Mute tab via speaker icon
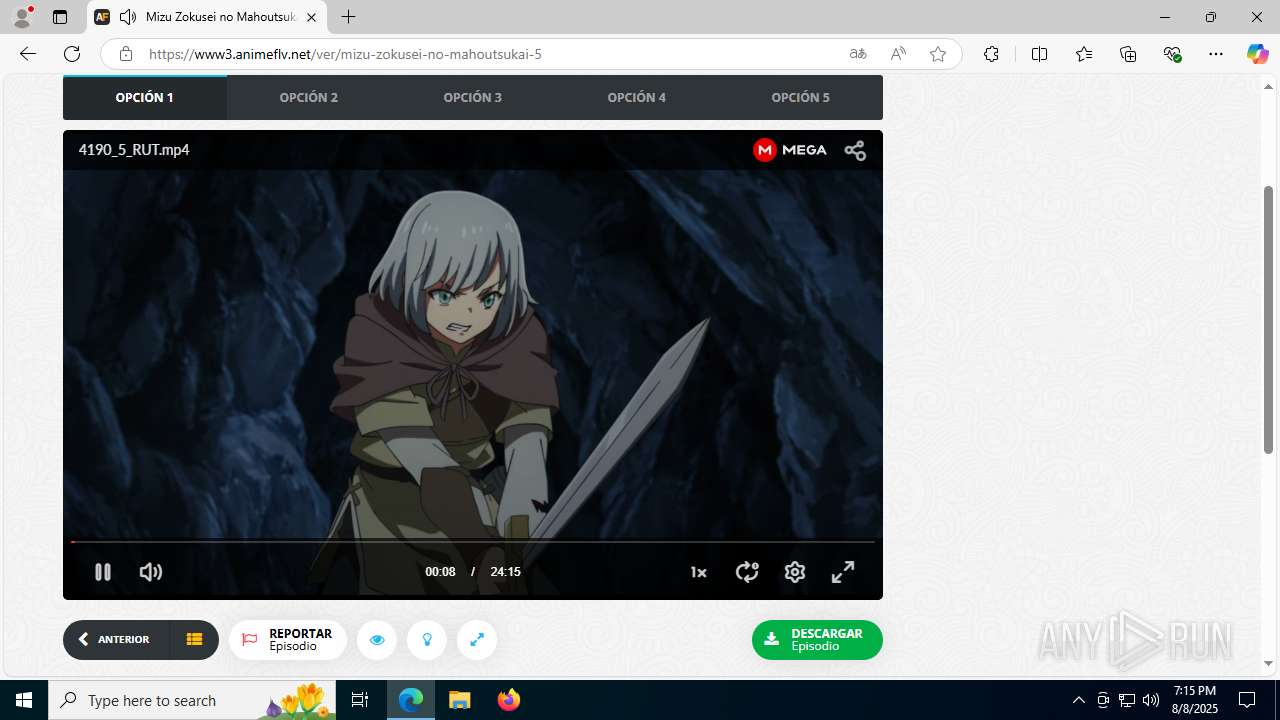This screenshot has height=720, width=1280. (128, 17)
